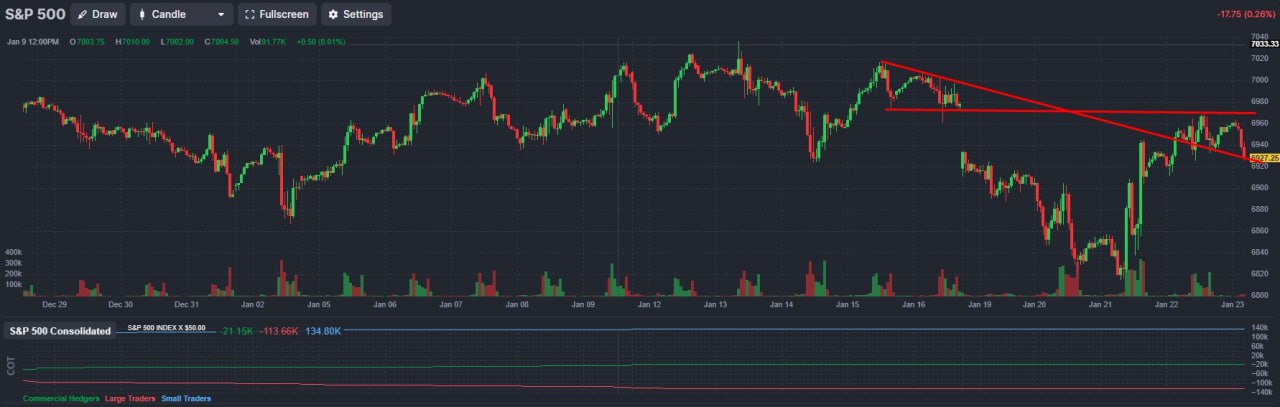Open the Candle chart type dropdown arrow
This screenshot has height=407, width=1280.
point(220,15)
